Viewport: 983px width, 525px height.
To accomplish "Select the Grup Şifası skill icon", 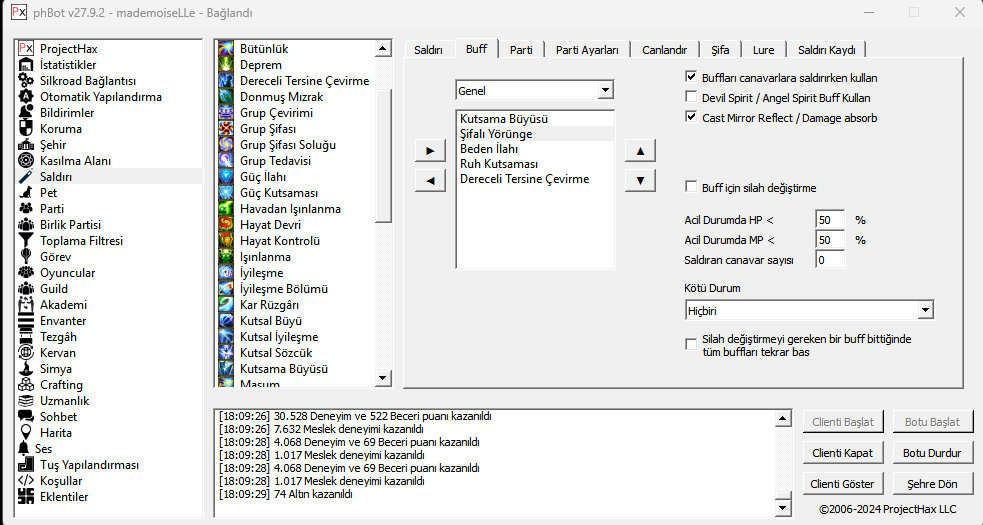I will pyautogui.click(x=227, y=129).
